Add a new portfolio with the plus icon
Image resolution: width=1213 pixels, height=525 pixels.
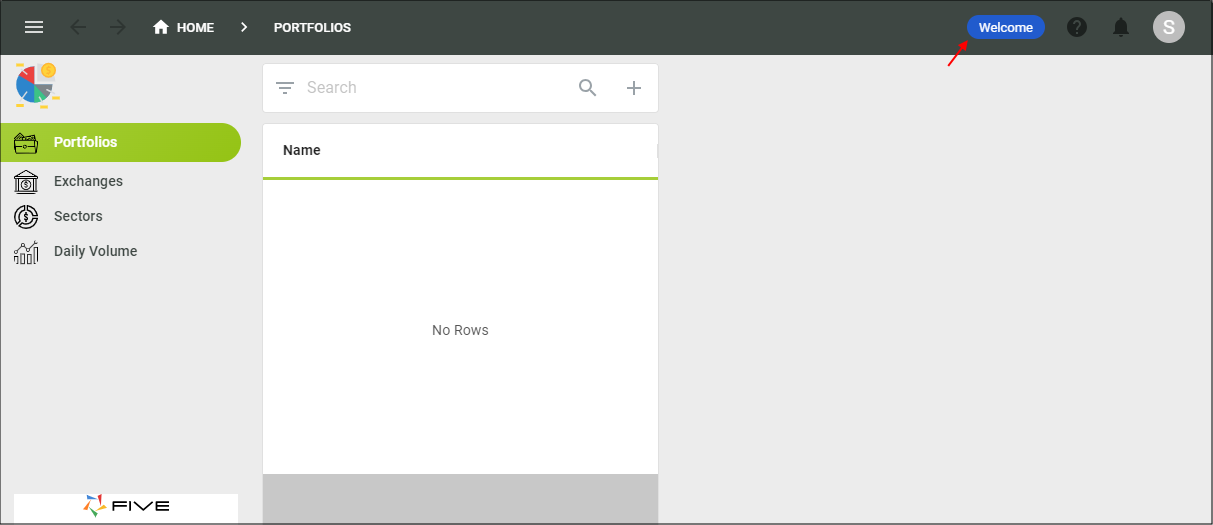coord(634,88)
